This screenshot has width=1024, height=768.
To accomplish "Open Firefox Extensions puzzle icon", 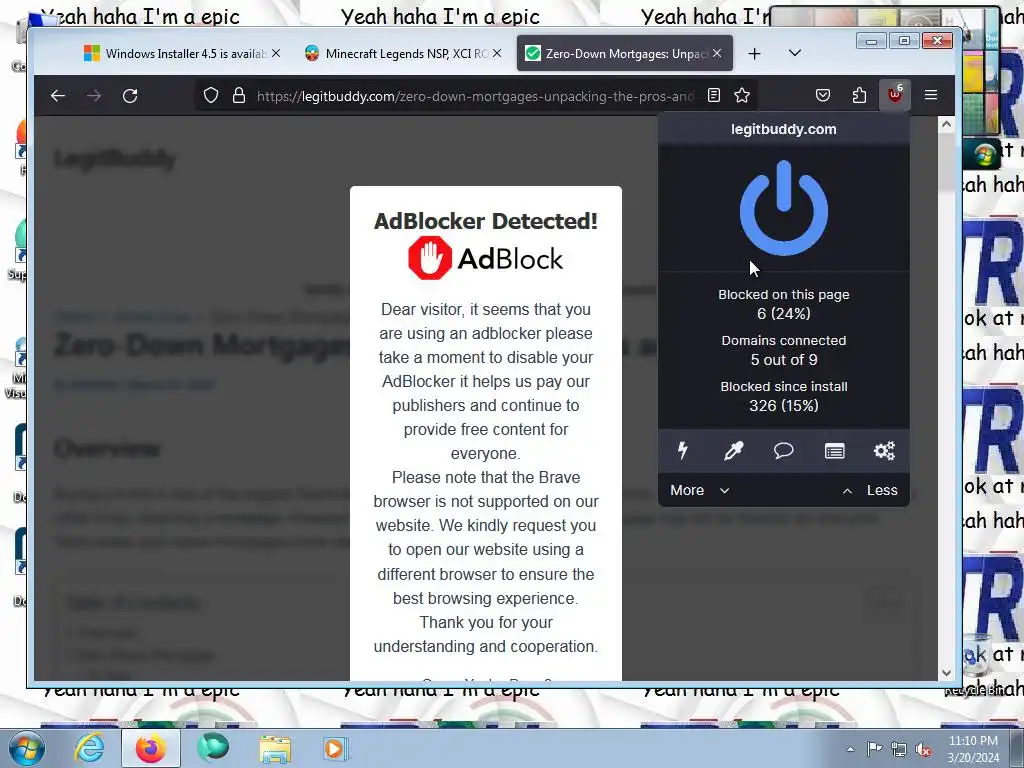I will [859, 95].
